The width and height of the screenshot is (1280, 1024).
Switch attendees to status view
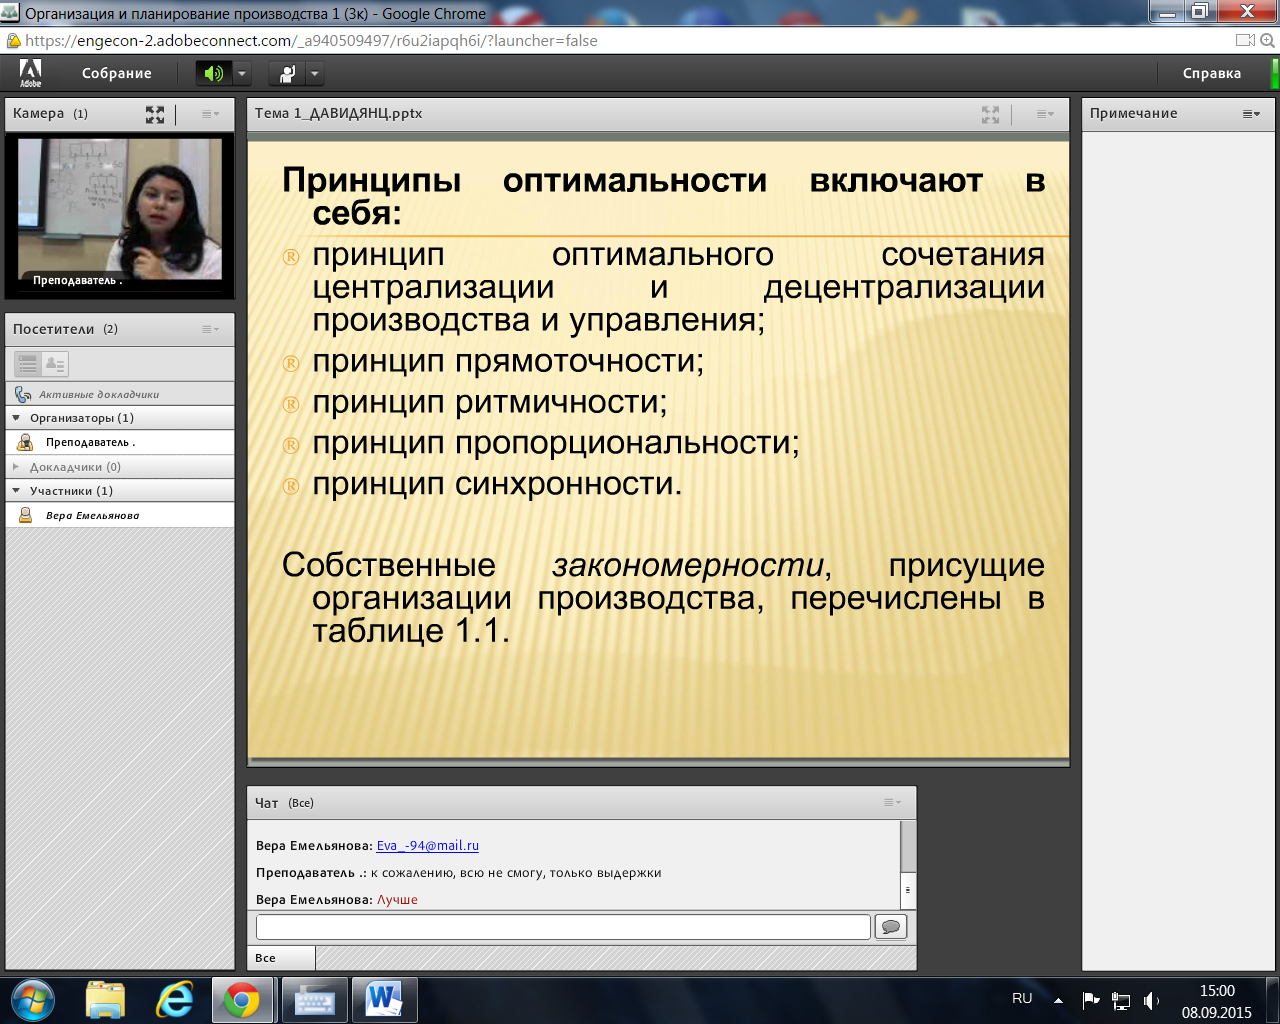click(55, 364)
